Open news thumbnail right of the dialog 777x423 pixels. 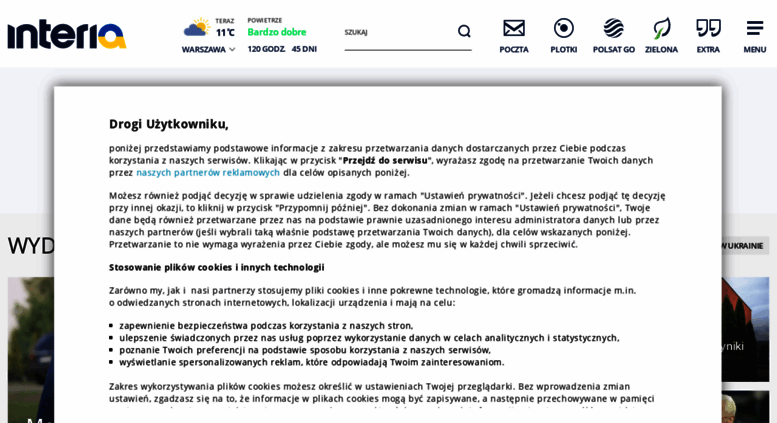coord(745,329)
